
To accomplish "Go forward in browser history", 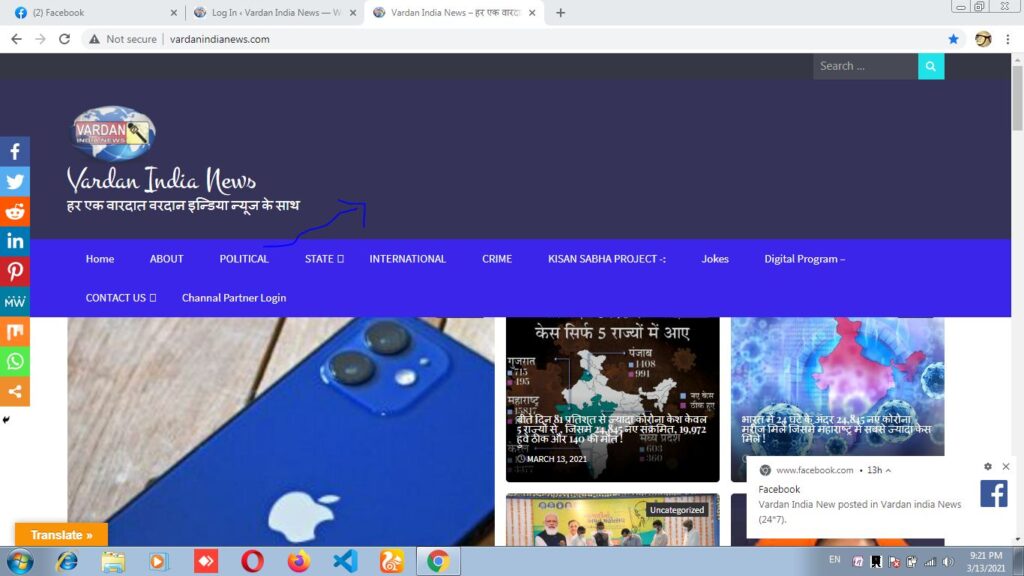I will tap(40, 39).
